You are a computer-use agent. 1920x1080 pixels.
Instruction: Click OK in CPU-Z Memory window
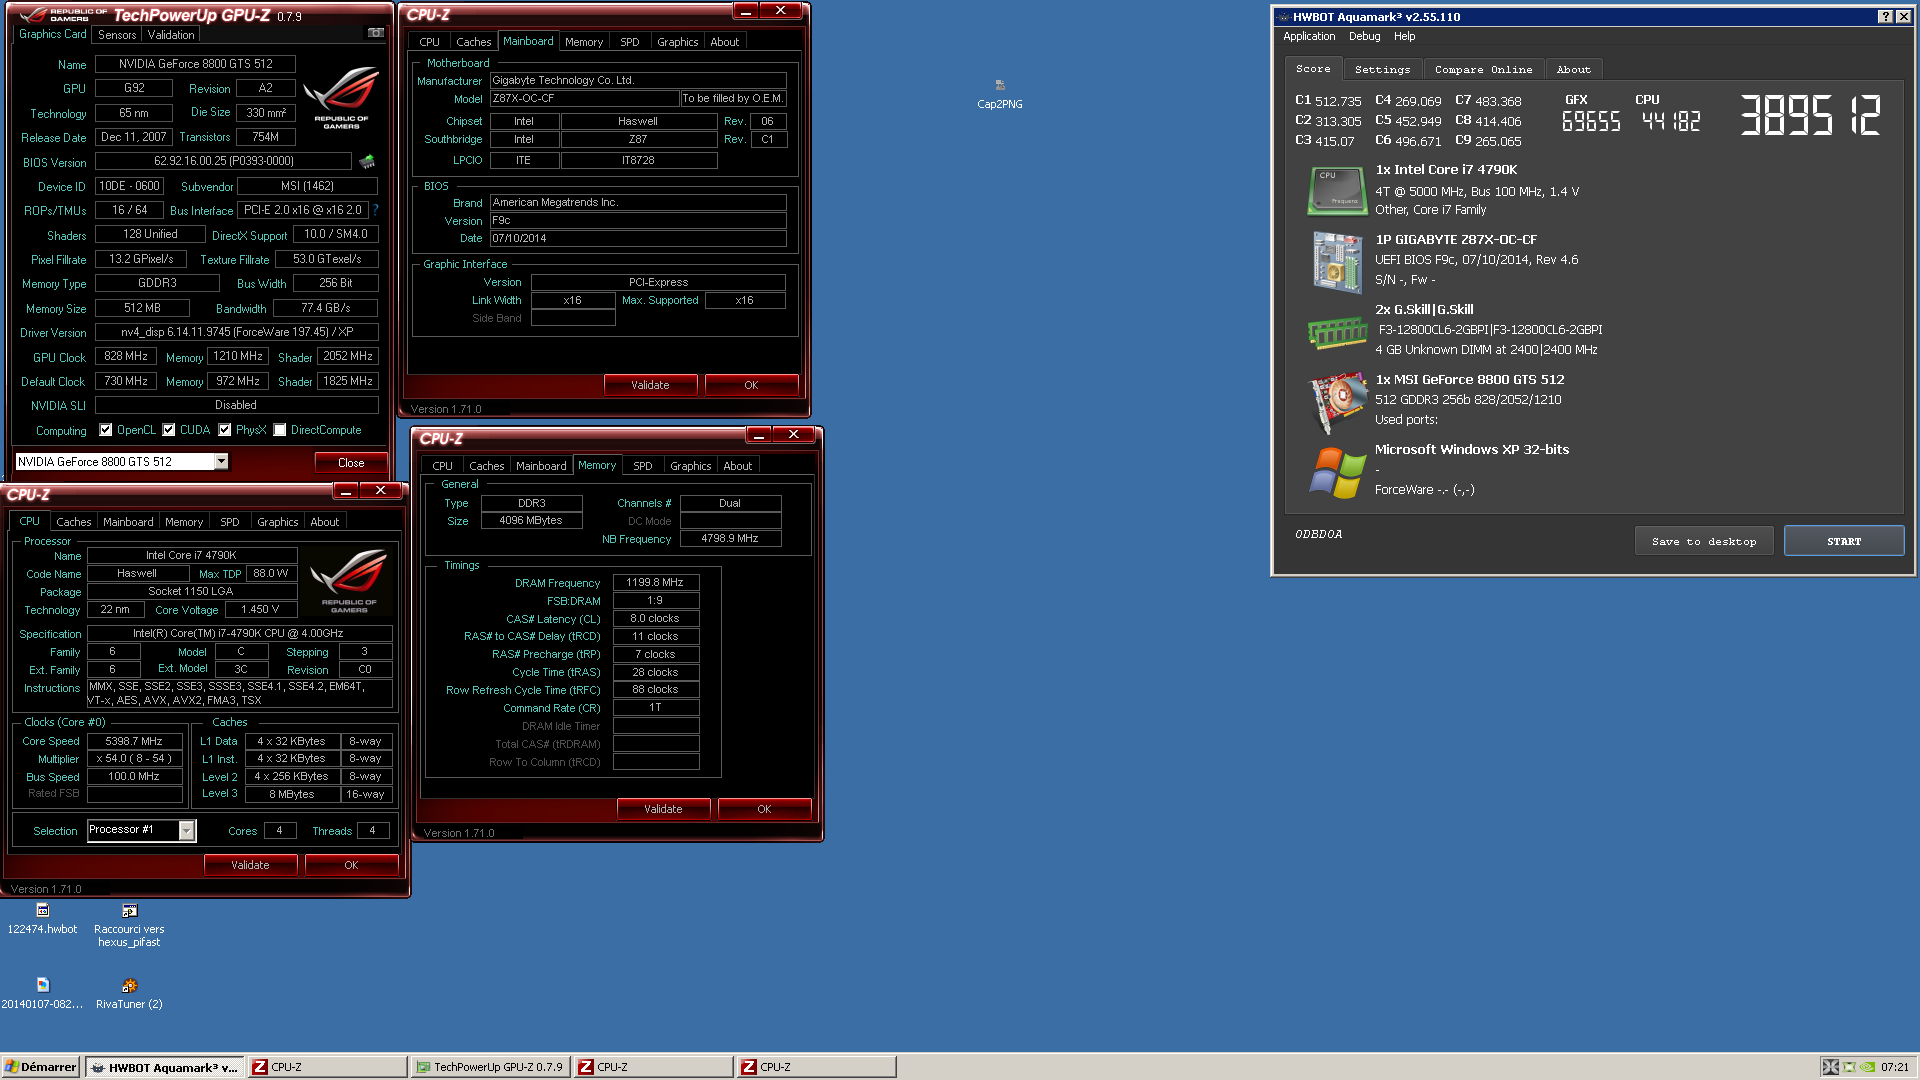(x=764, y=809)
